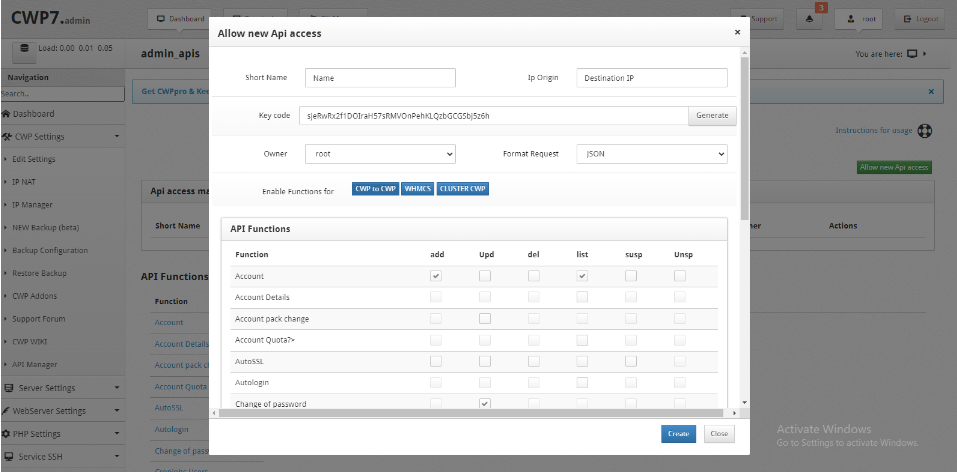This screenshot has width=957, height=472.
Task: Click Generate button for key code
Action: coord(712,115)
